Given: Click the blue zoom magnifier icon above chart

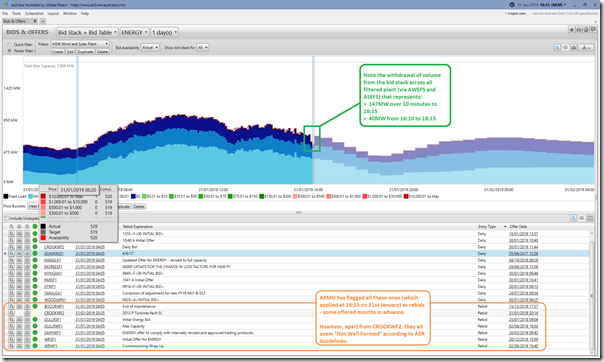Looking at the screenshot, I should tap(557, 47).
